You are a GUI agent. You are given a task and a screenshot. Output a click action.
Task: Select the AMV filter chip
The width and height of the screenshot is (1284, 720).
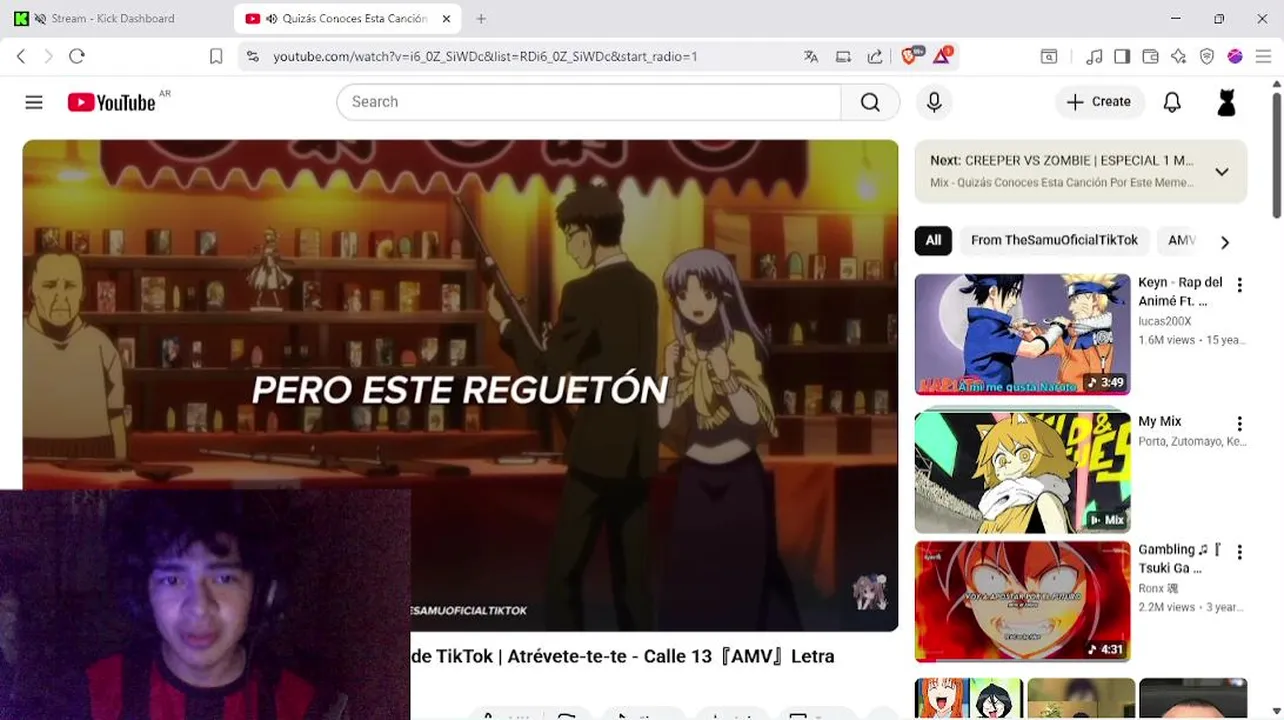coord(1182,240)
